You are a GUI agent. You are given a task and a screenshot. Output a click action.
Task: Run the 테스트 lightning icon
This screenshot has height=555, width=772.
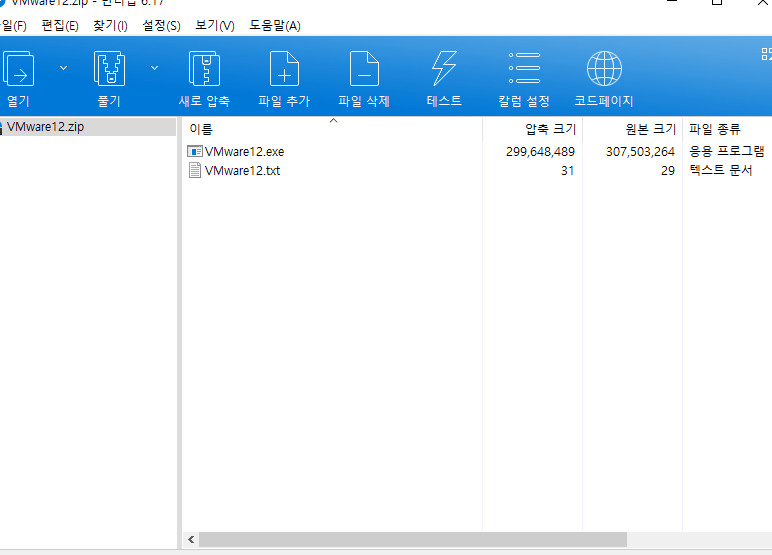click(444, 69)
